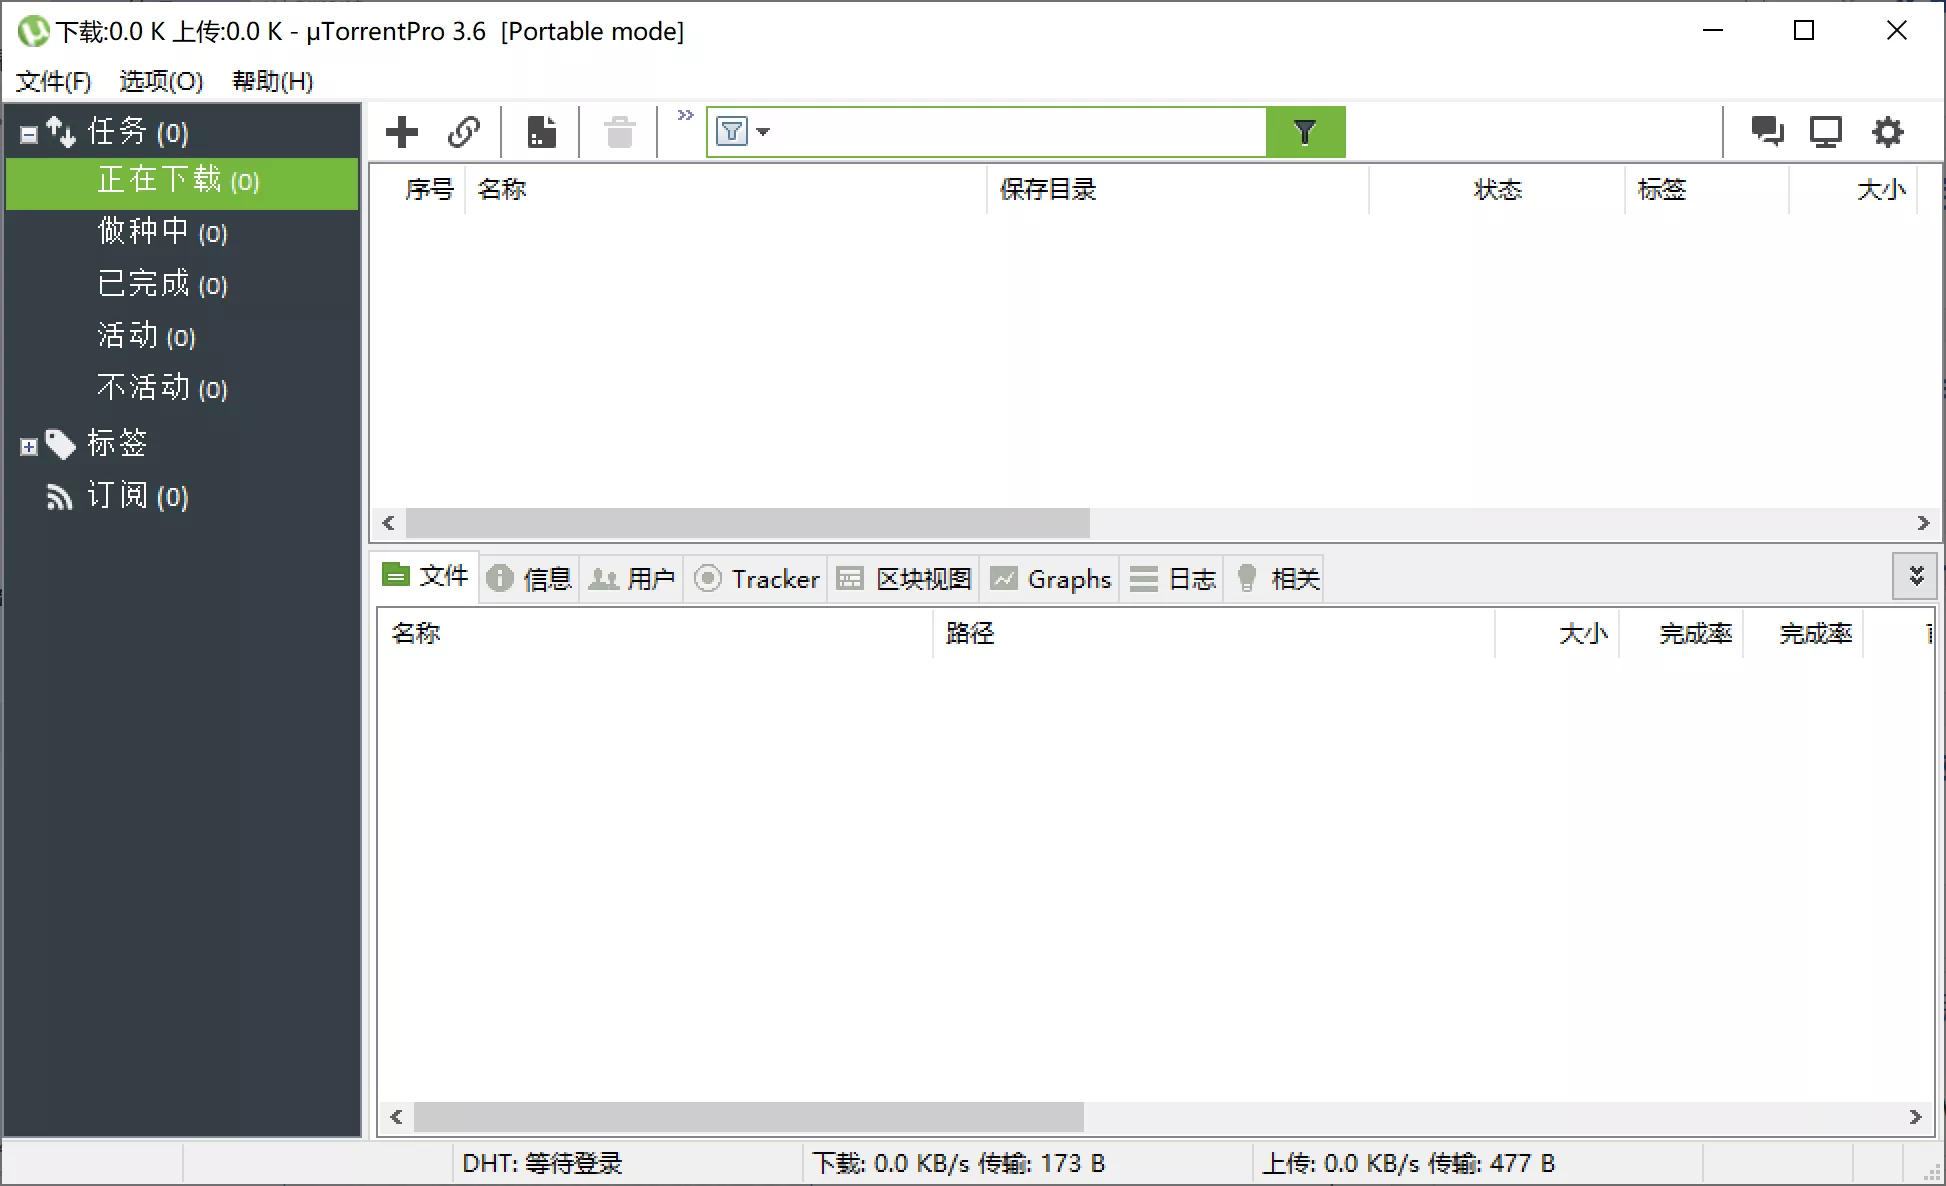
Task: Open the settings gear icon
Action: (1886, 131)
